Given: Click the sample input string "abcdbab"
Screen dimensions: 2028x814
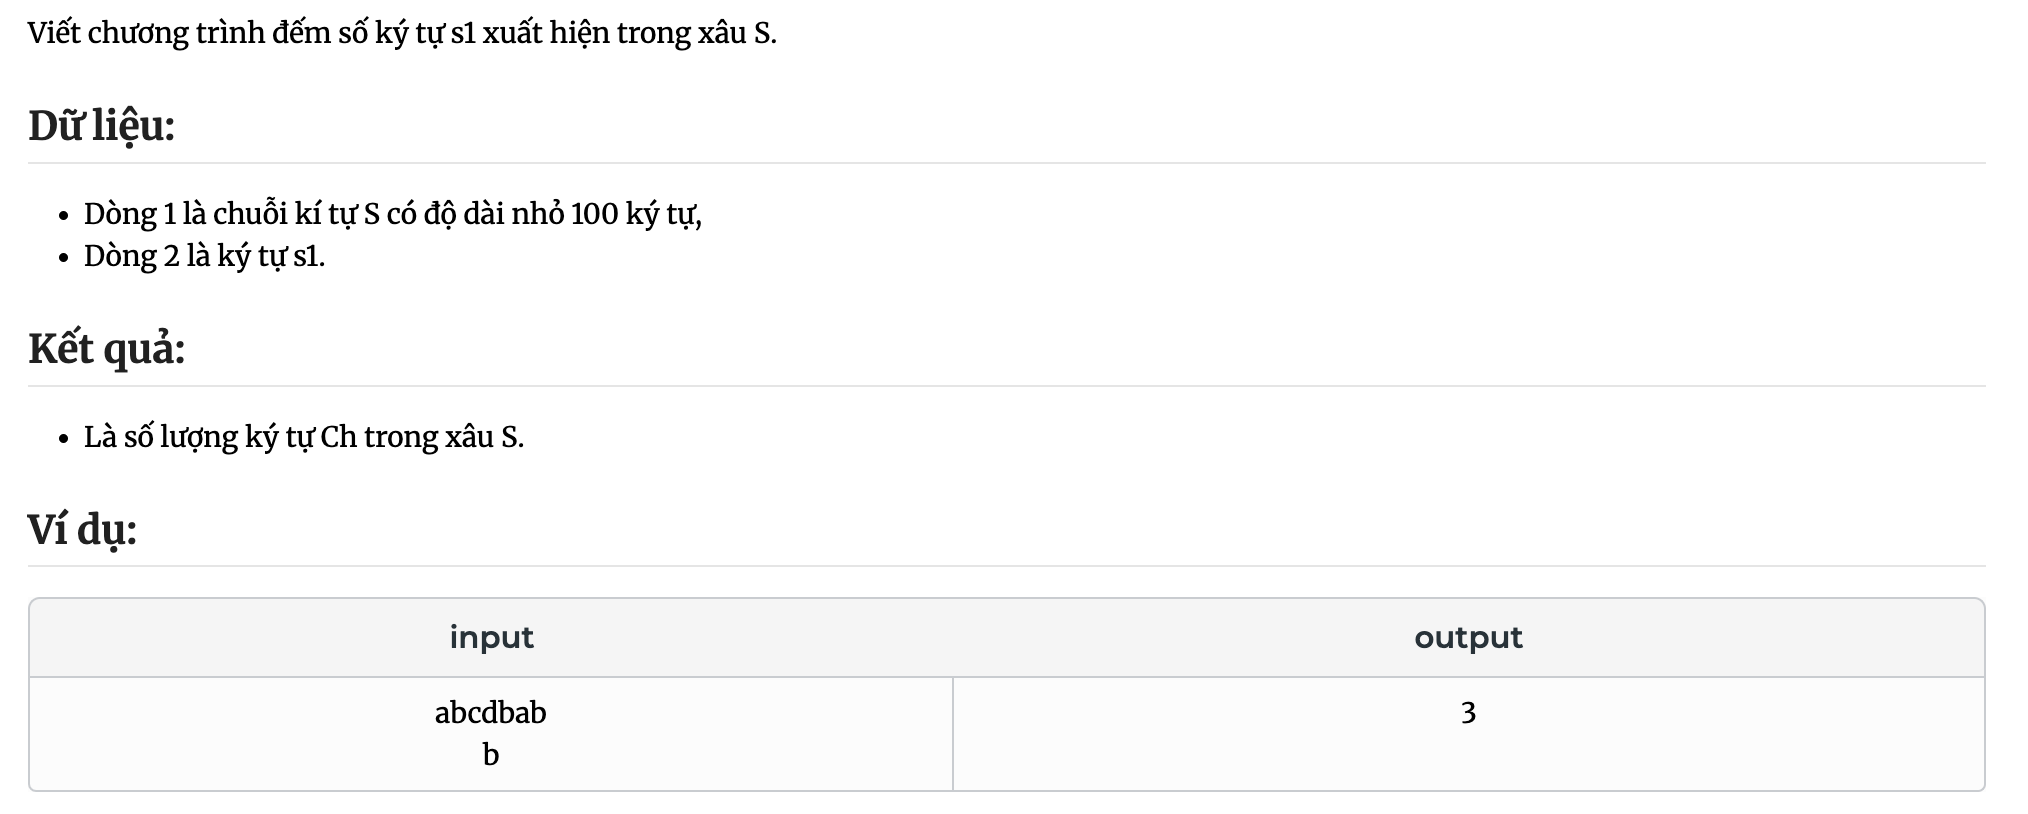Looking at the screenshot, I should (491, 712).
